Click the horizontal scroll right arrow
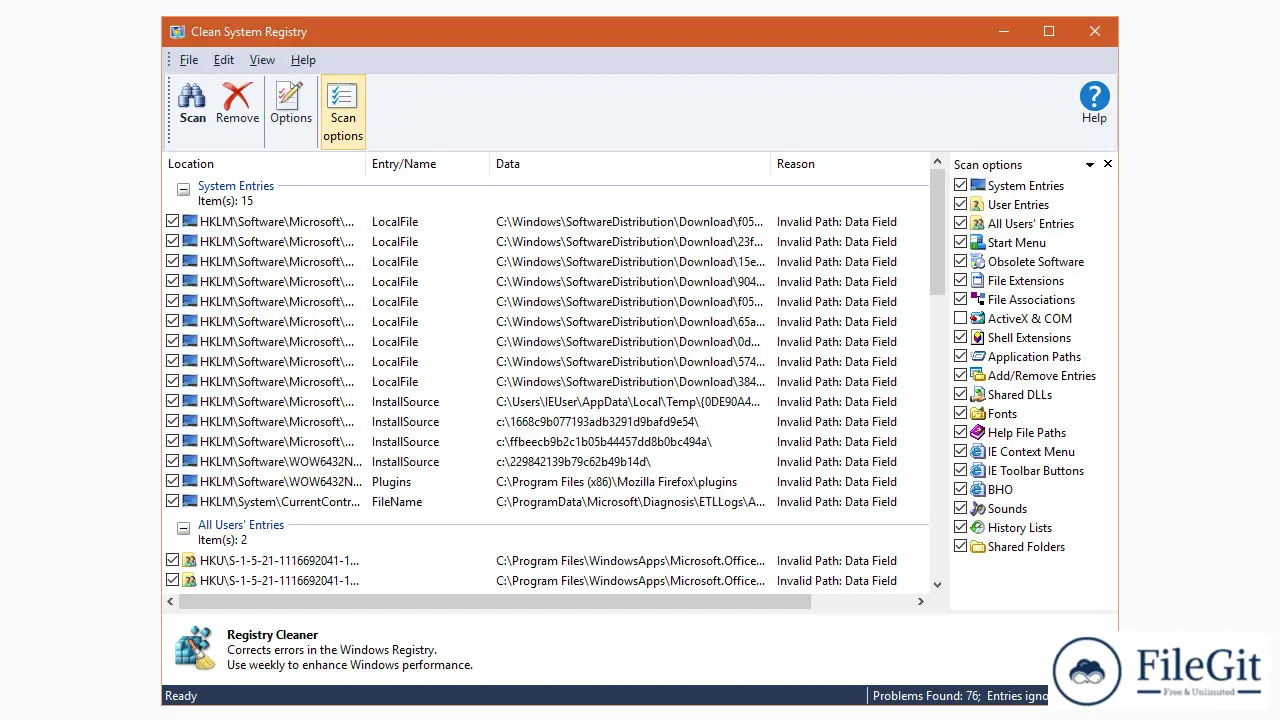Image resolution: width=1280 pixels, height=720 pixels. pyautogui.click(x=921, y=601)
